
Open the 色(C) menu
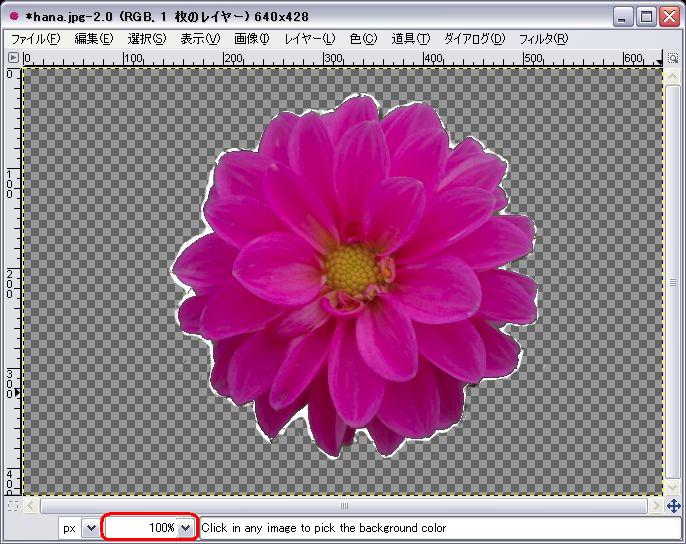pos(363,39)
